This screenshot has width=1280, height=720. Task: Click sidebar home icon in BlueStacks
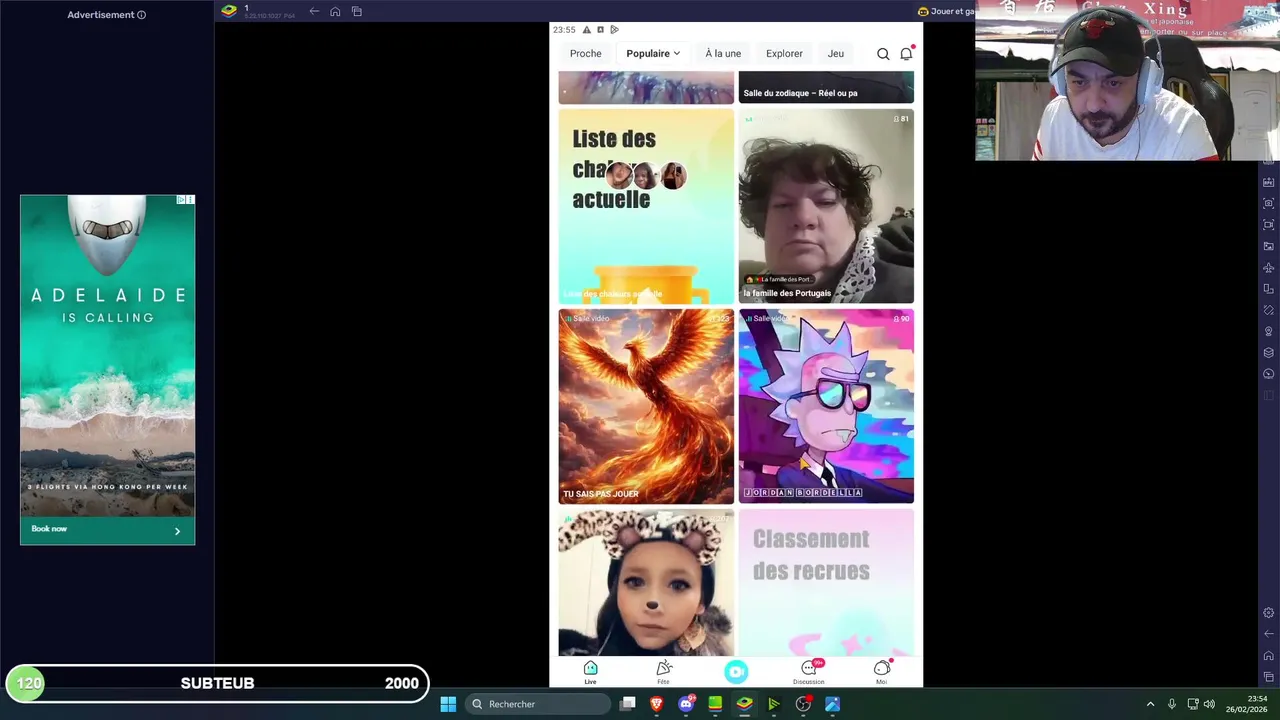(x=1269, y=656)
